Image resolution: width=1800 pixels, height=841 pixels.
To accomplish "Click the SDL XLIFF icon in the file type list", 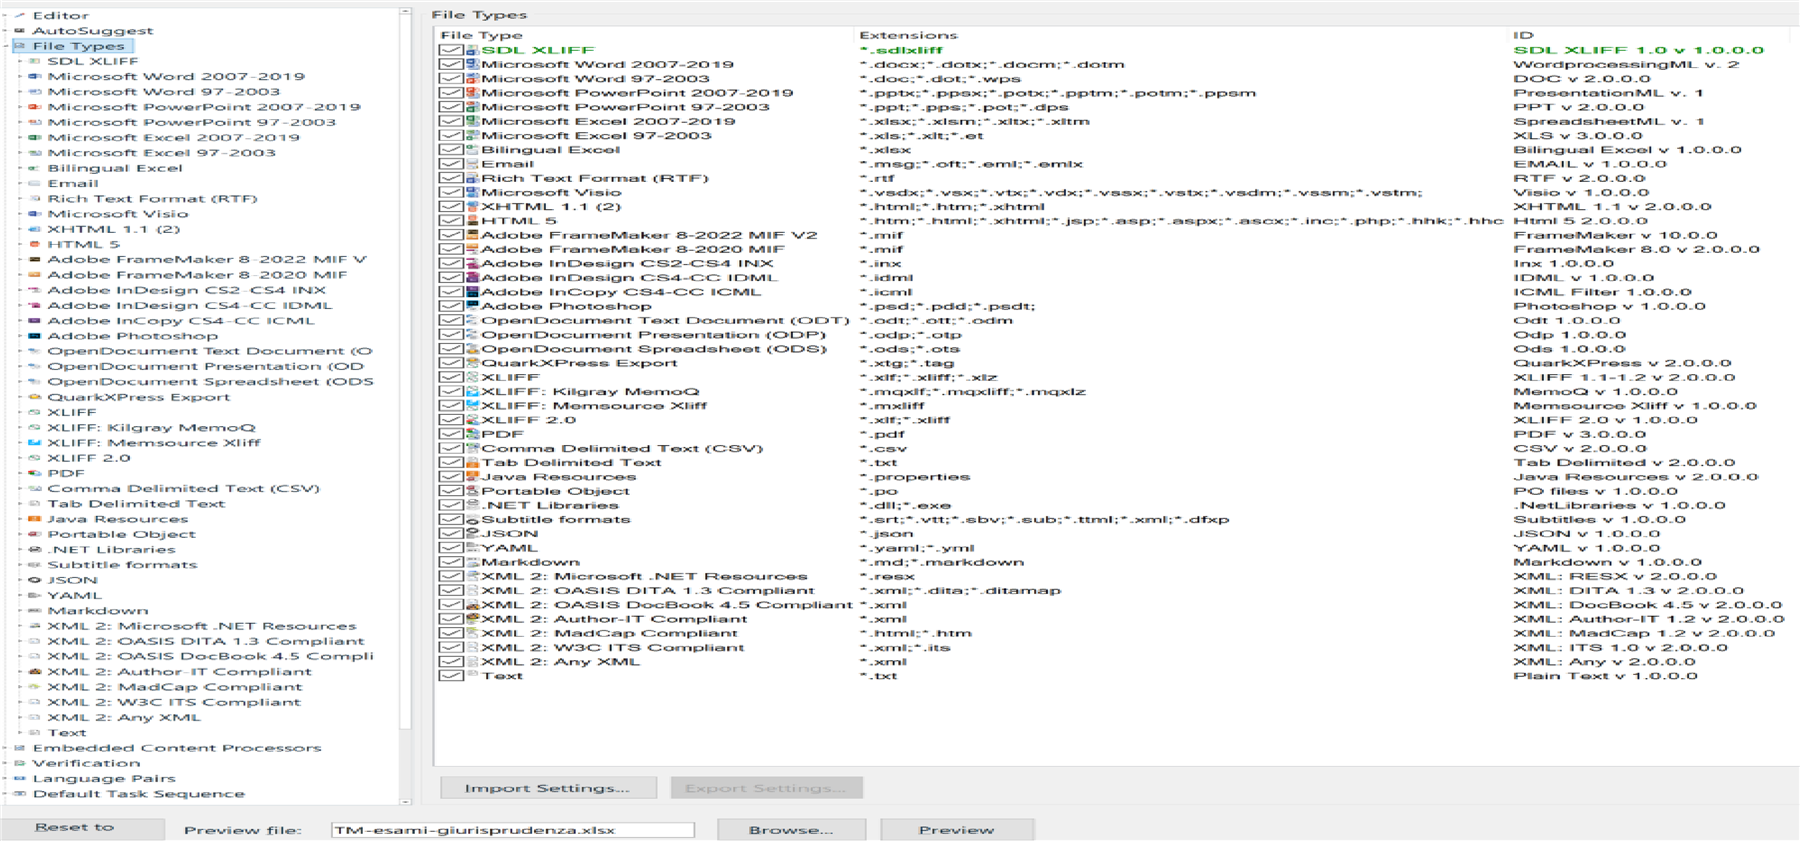I will point(472,50).
